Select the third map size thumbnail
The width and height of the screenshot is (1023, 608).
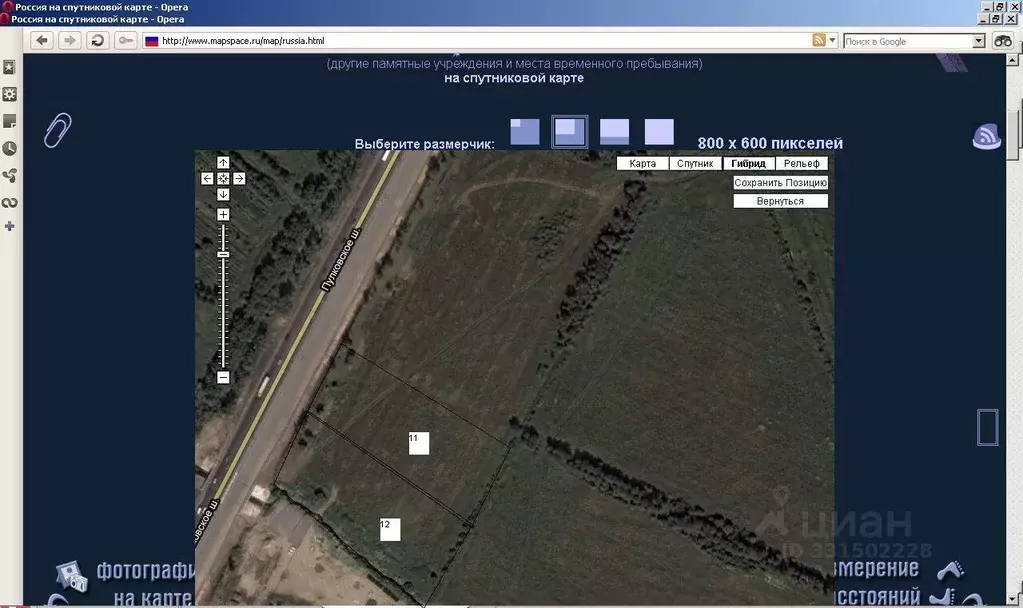[614, 132]
